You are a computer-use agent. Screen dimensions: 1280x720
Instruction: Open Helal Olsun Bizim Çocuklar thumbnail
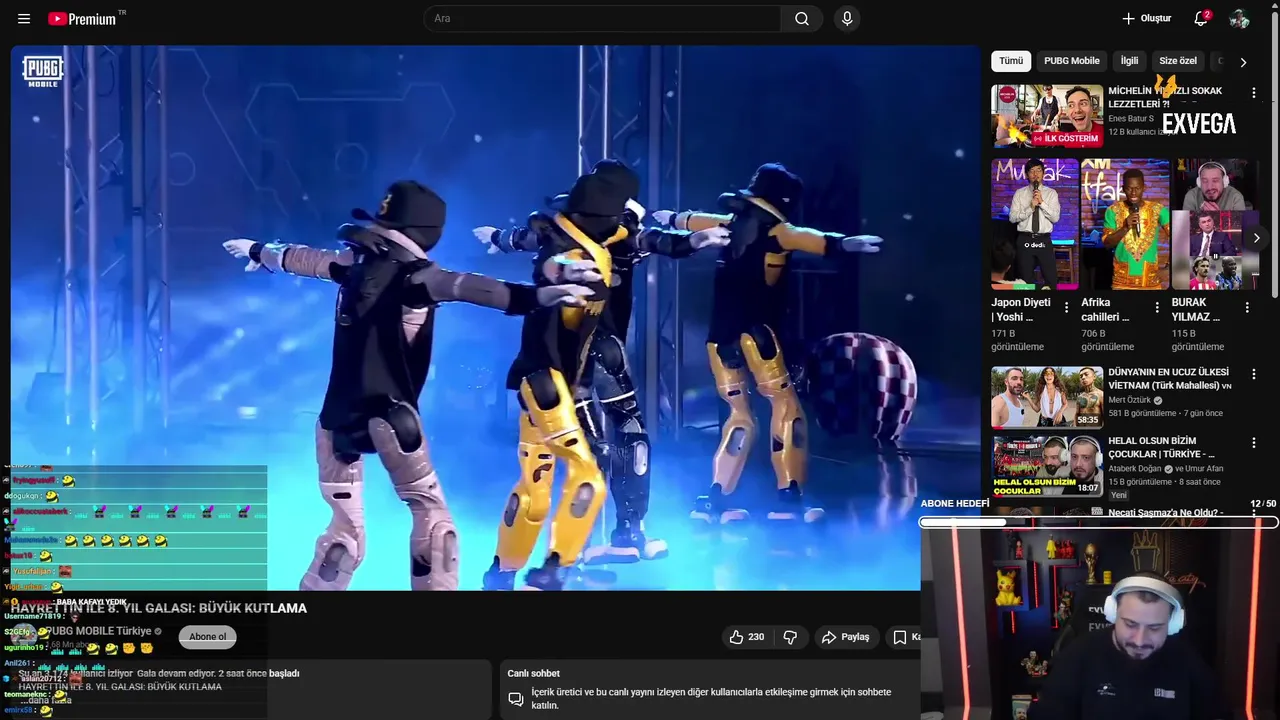1047,466
